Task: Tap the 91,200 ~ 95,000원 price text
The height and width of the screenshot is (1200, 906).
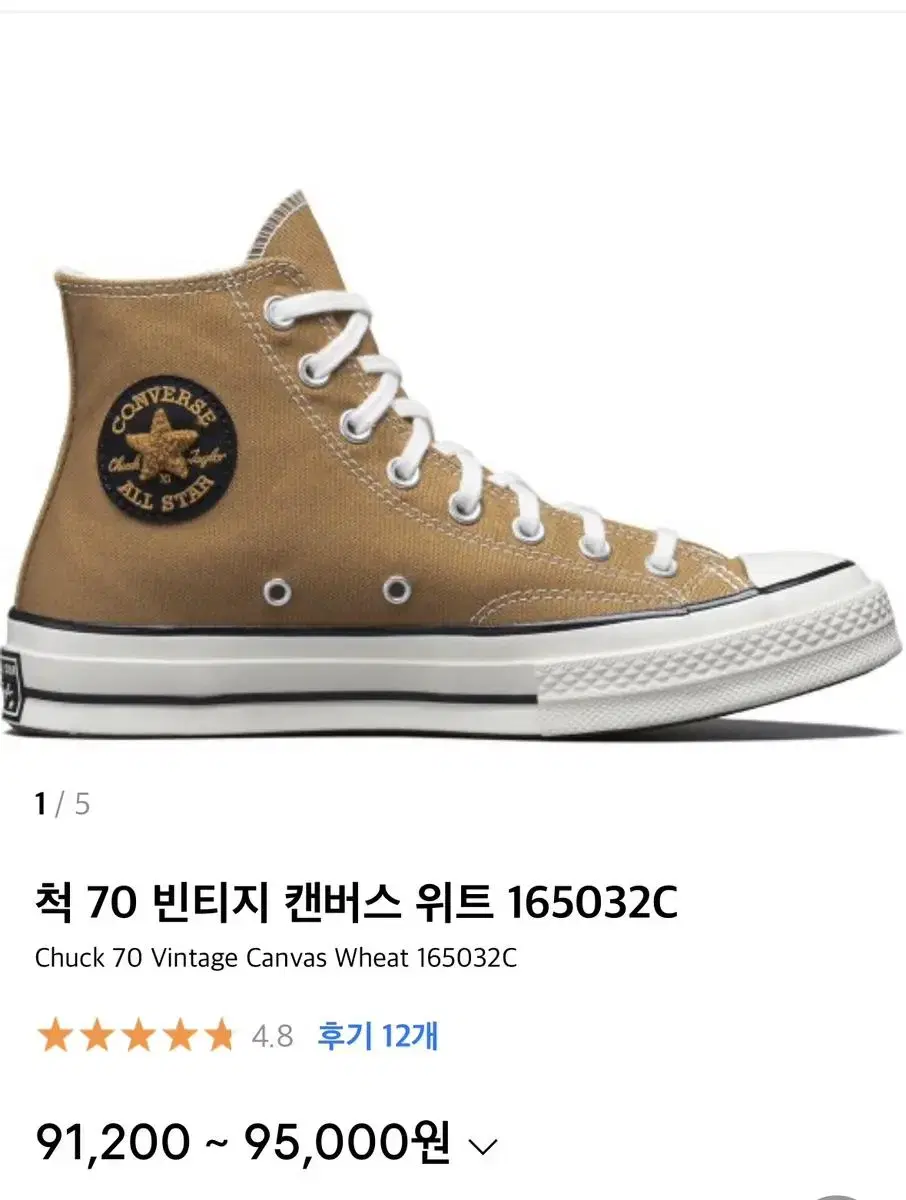Action: coord(243,1143)
